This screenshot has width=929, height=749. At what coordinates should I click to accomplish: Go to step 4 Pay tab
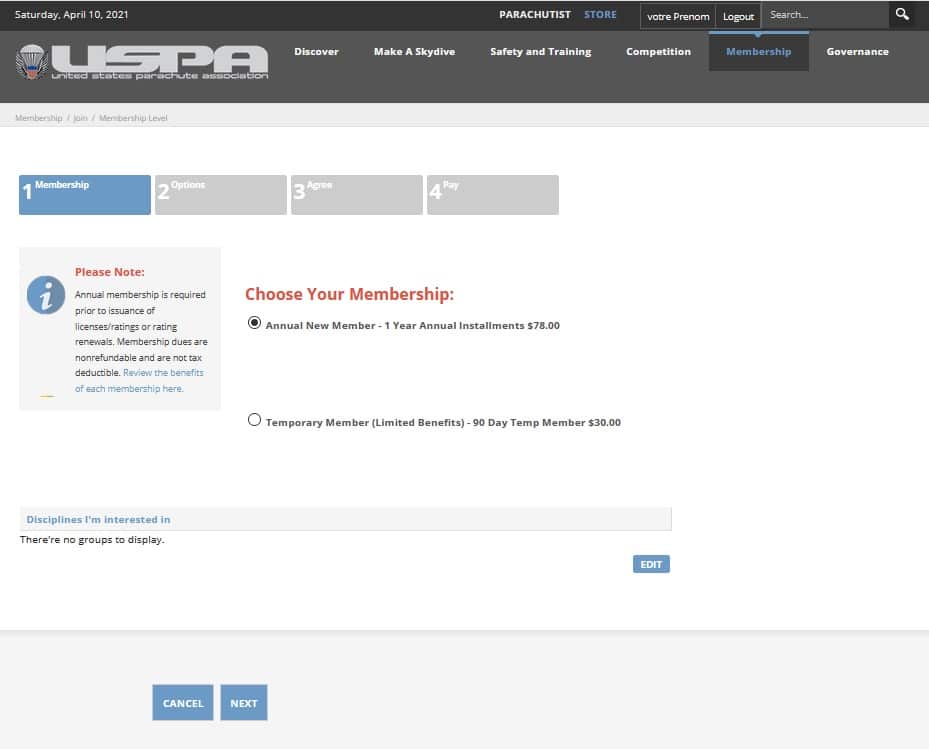(x=493, y=195)
